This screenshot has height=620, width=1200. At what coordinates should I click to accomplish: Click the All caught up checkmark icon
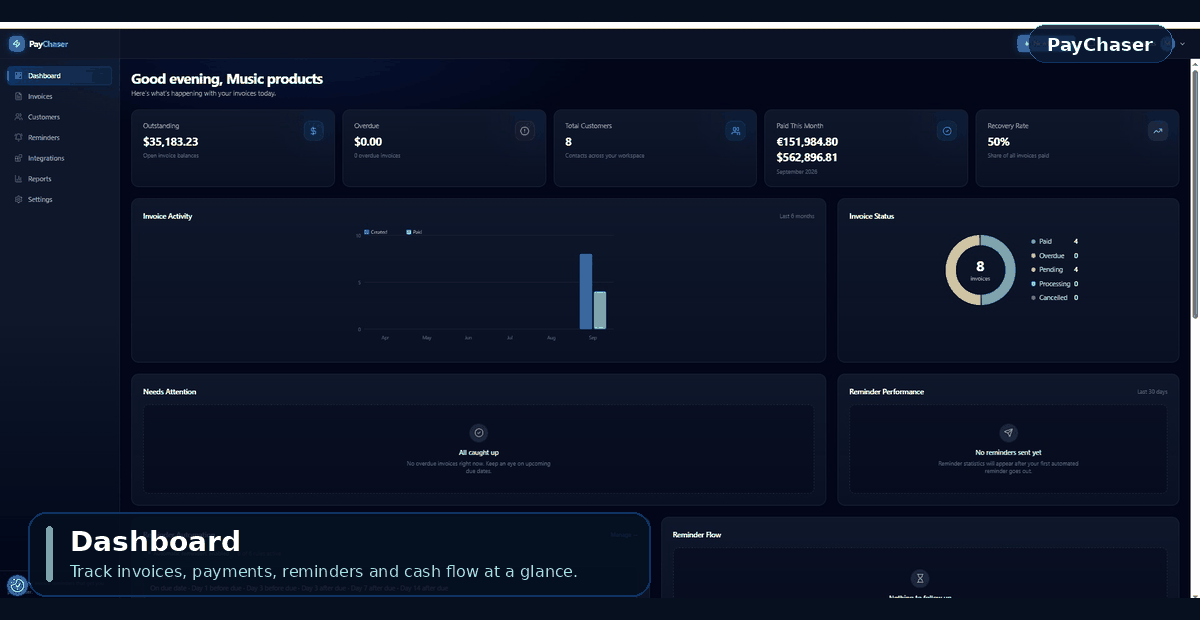point(479,433)
